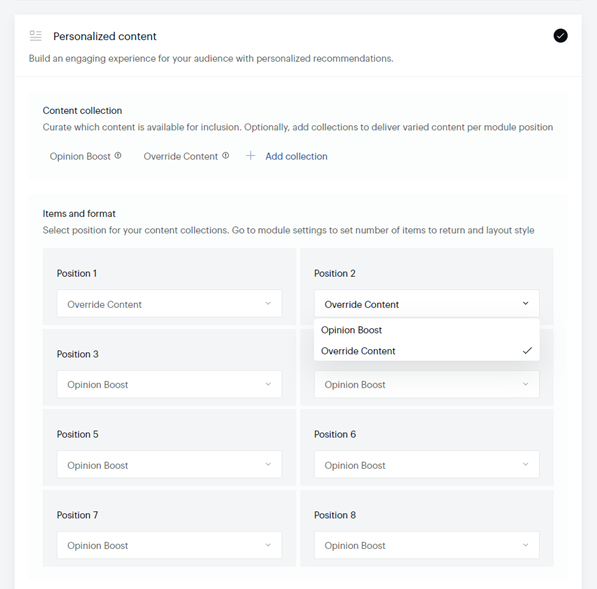Choose Opinion Boost in the open menu
Screen dimensions: 597x589
(426, 330)
